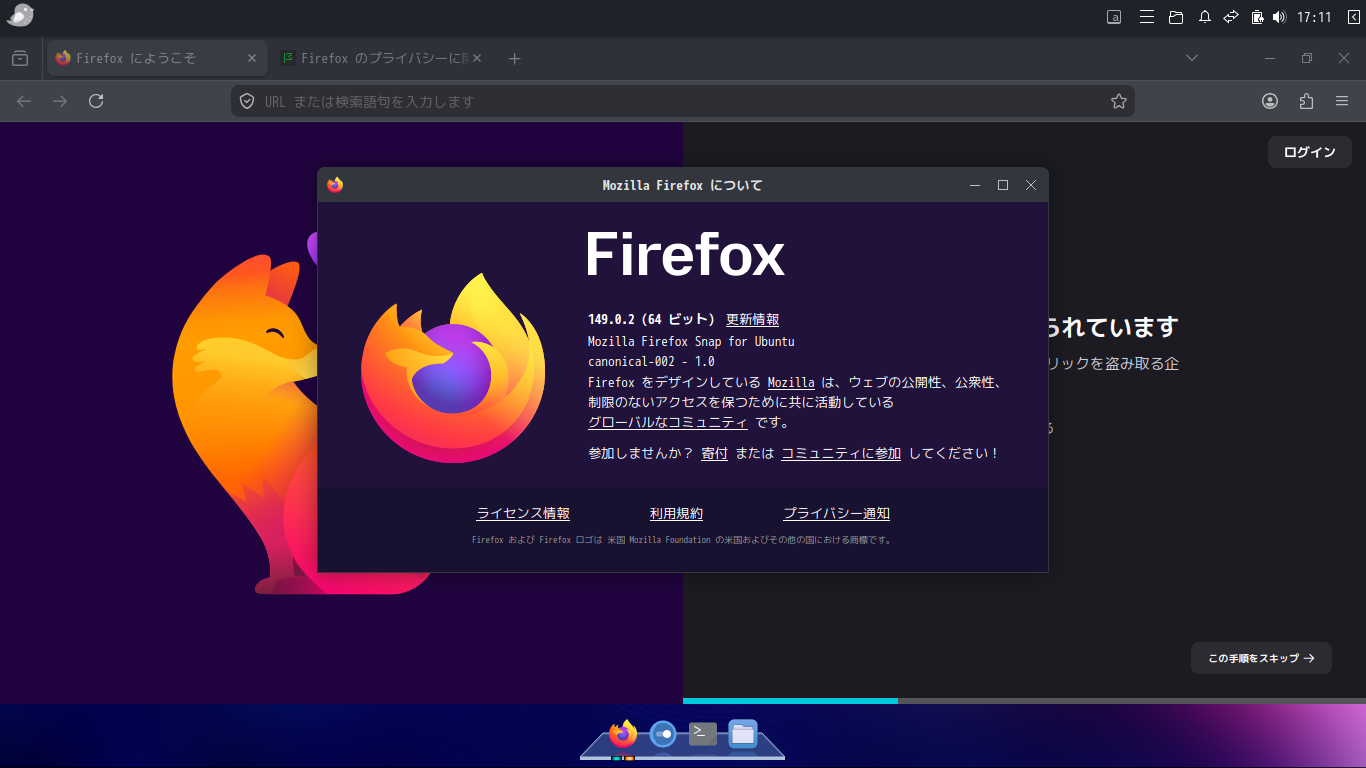The width and height of the screenshot is (1366, 768).
Task: Click the clock showing 17:11
Action: tap(1314, 17)
